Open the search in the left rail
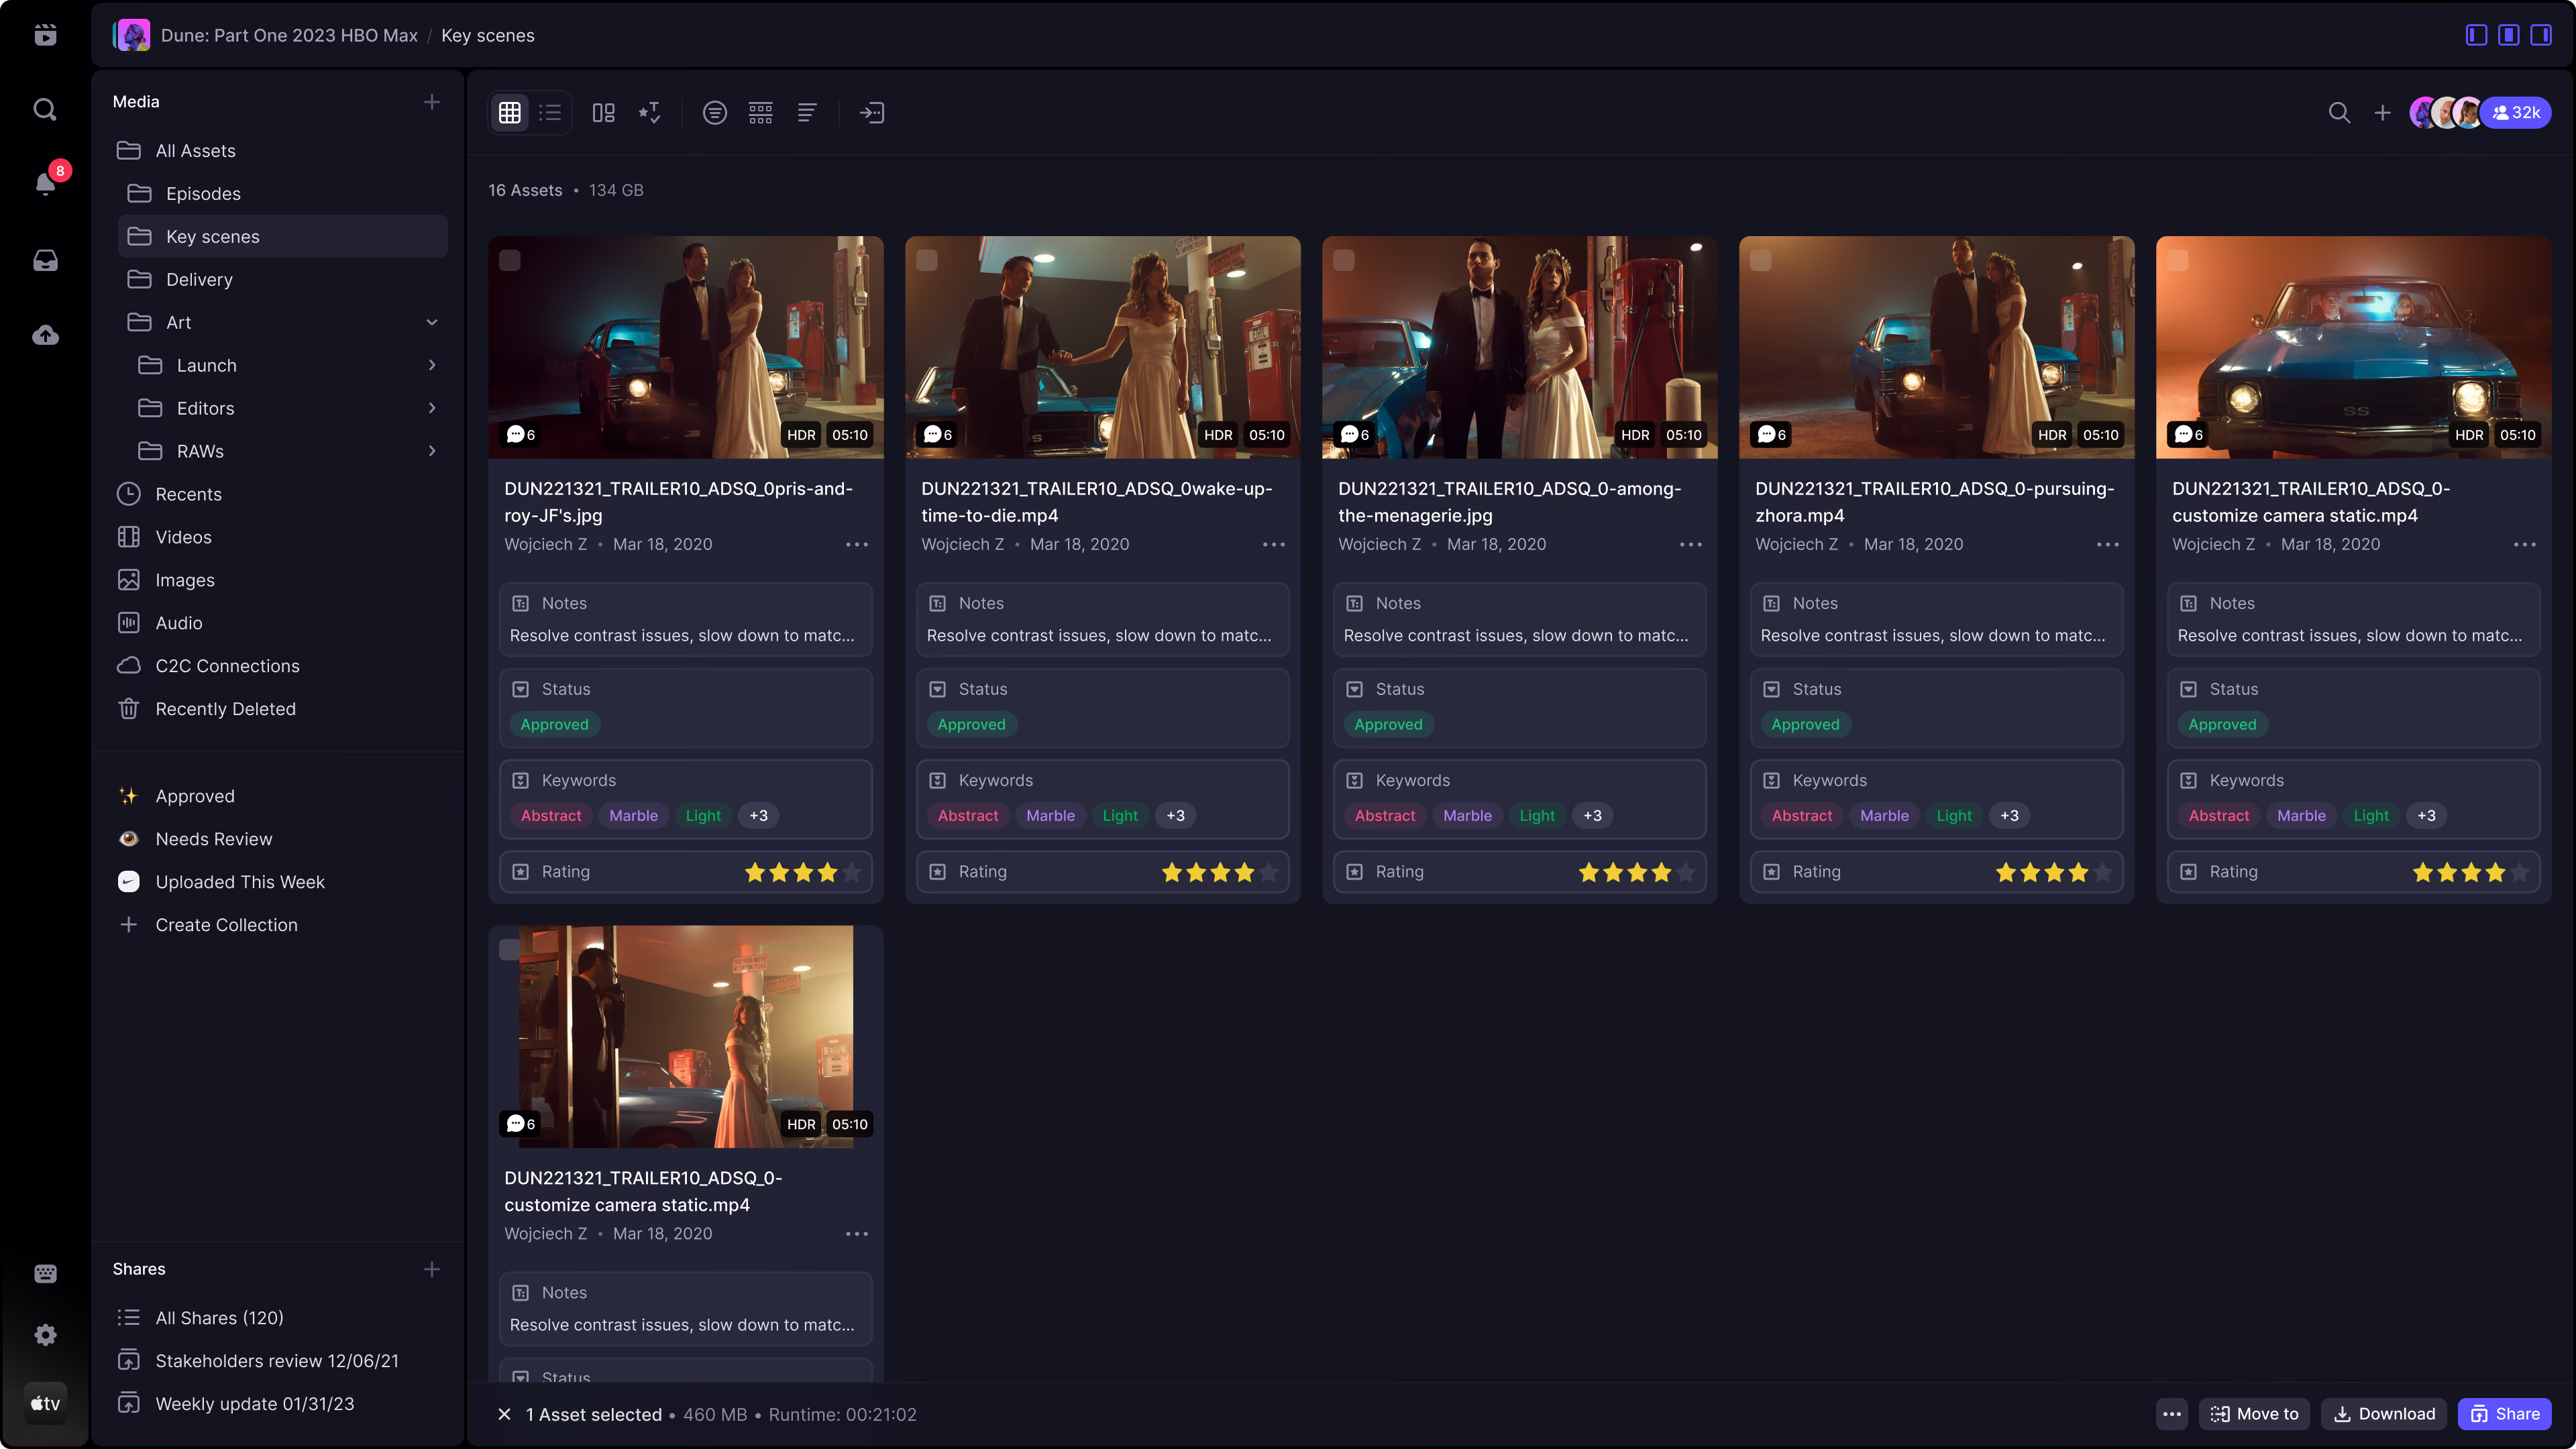This screenshot has height=1449, width=2576. point(45,109)
